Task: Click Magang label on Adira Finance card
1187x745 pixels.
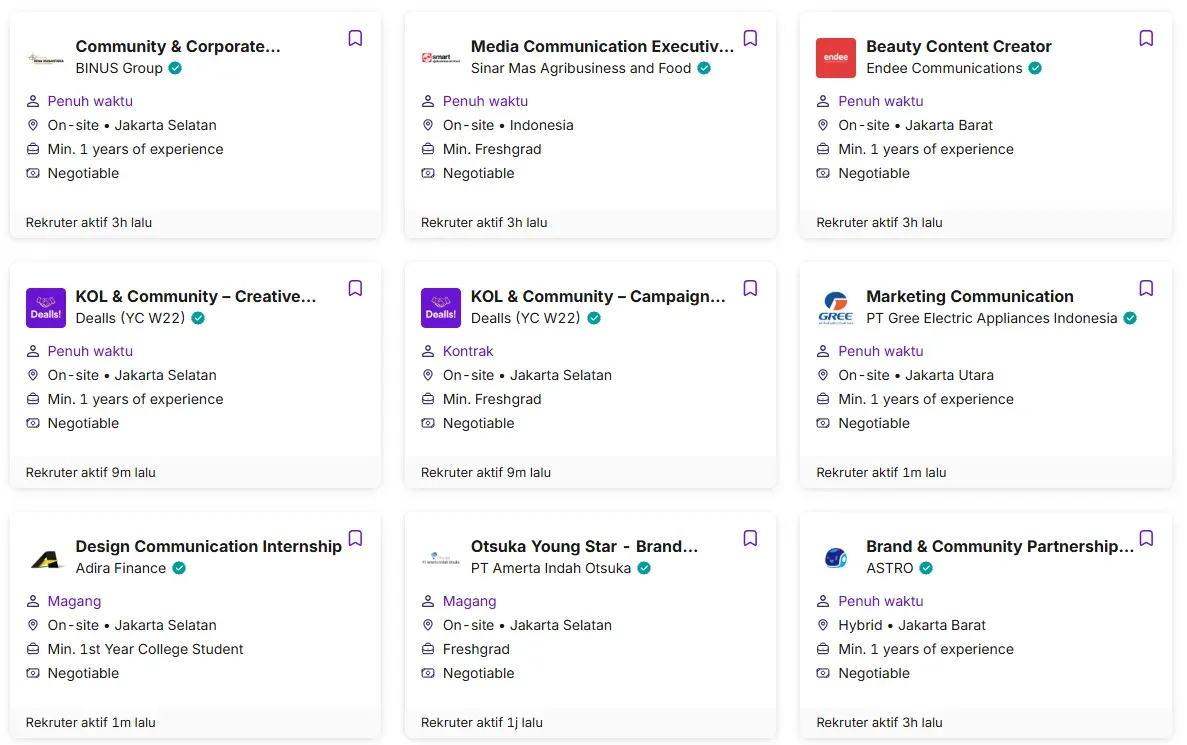Action: pos(74,601)
